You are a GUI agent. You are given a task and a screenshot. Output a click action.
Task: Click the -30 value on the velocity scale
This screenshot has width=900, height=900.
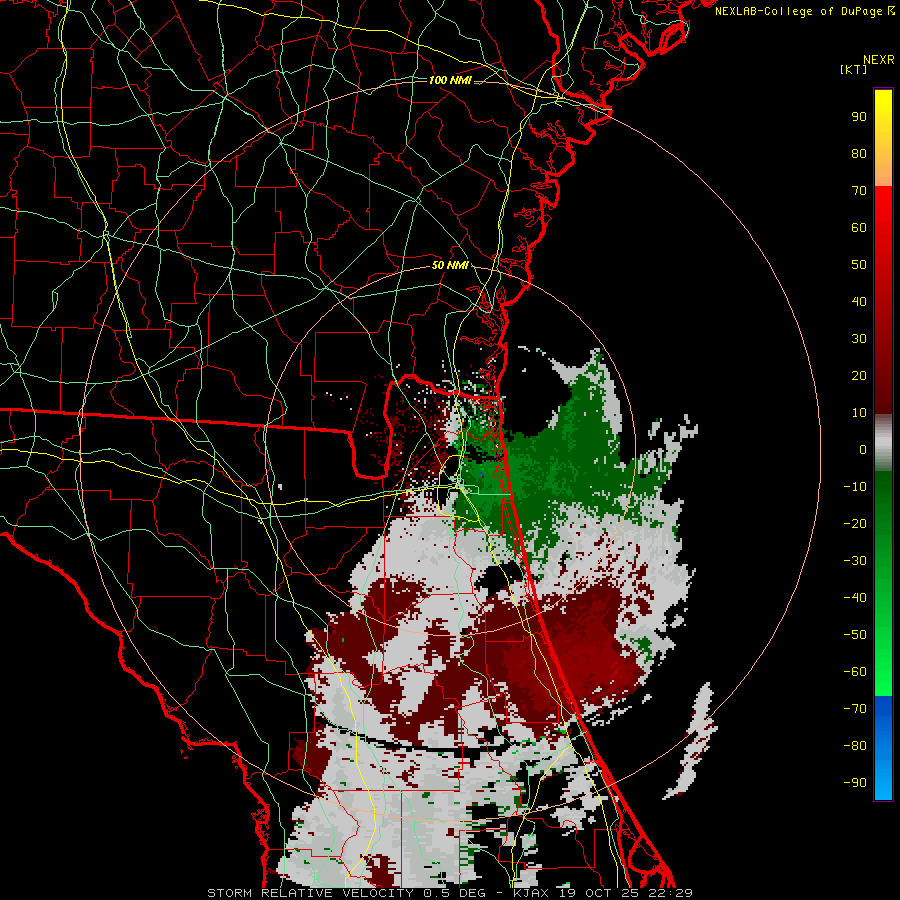coord(855,561)
